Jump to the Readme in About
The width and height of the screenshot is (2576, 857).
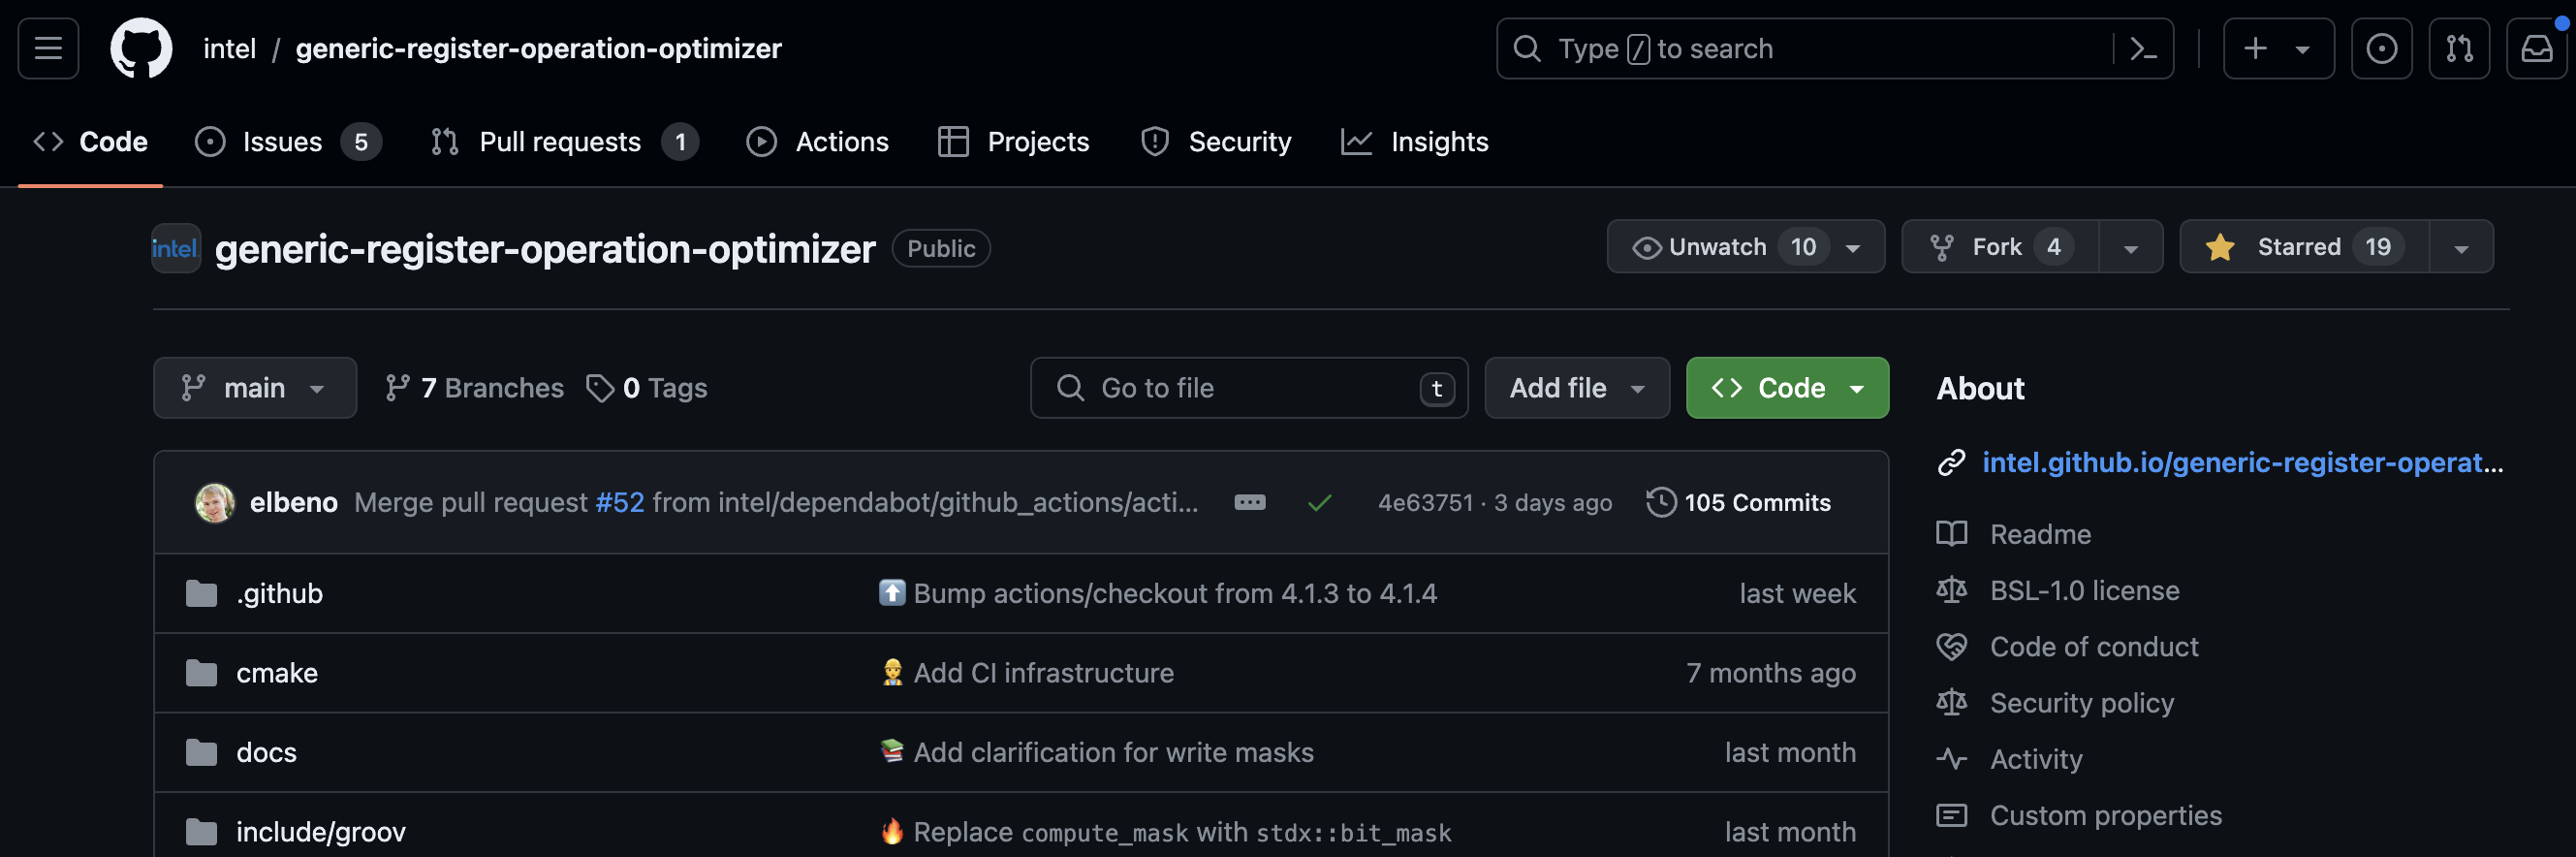pos(2040,534)
